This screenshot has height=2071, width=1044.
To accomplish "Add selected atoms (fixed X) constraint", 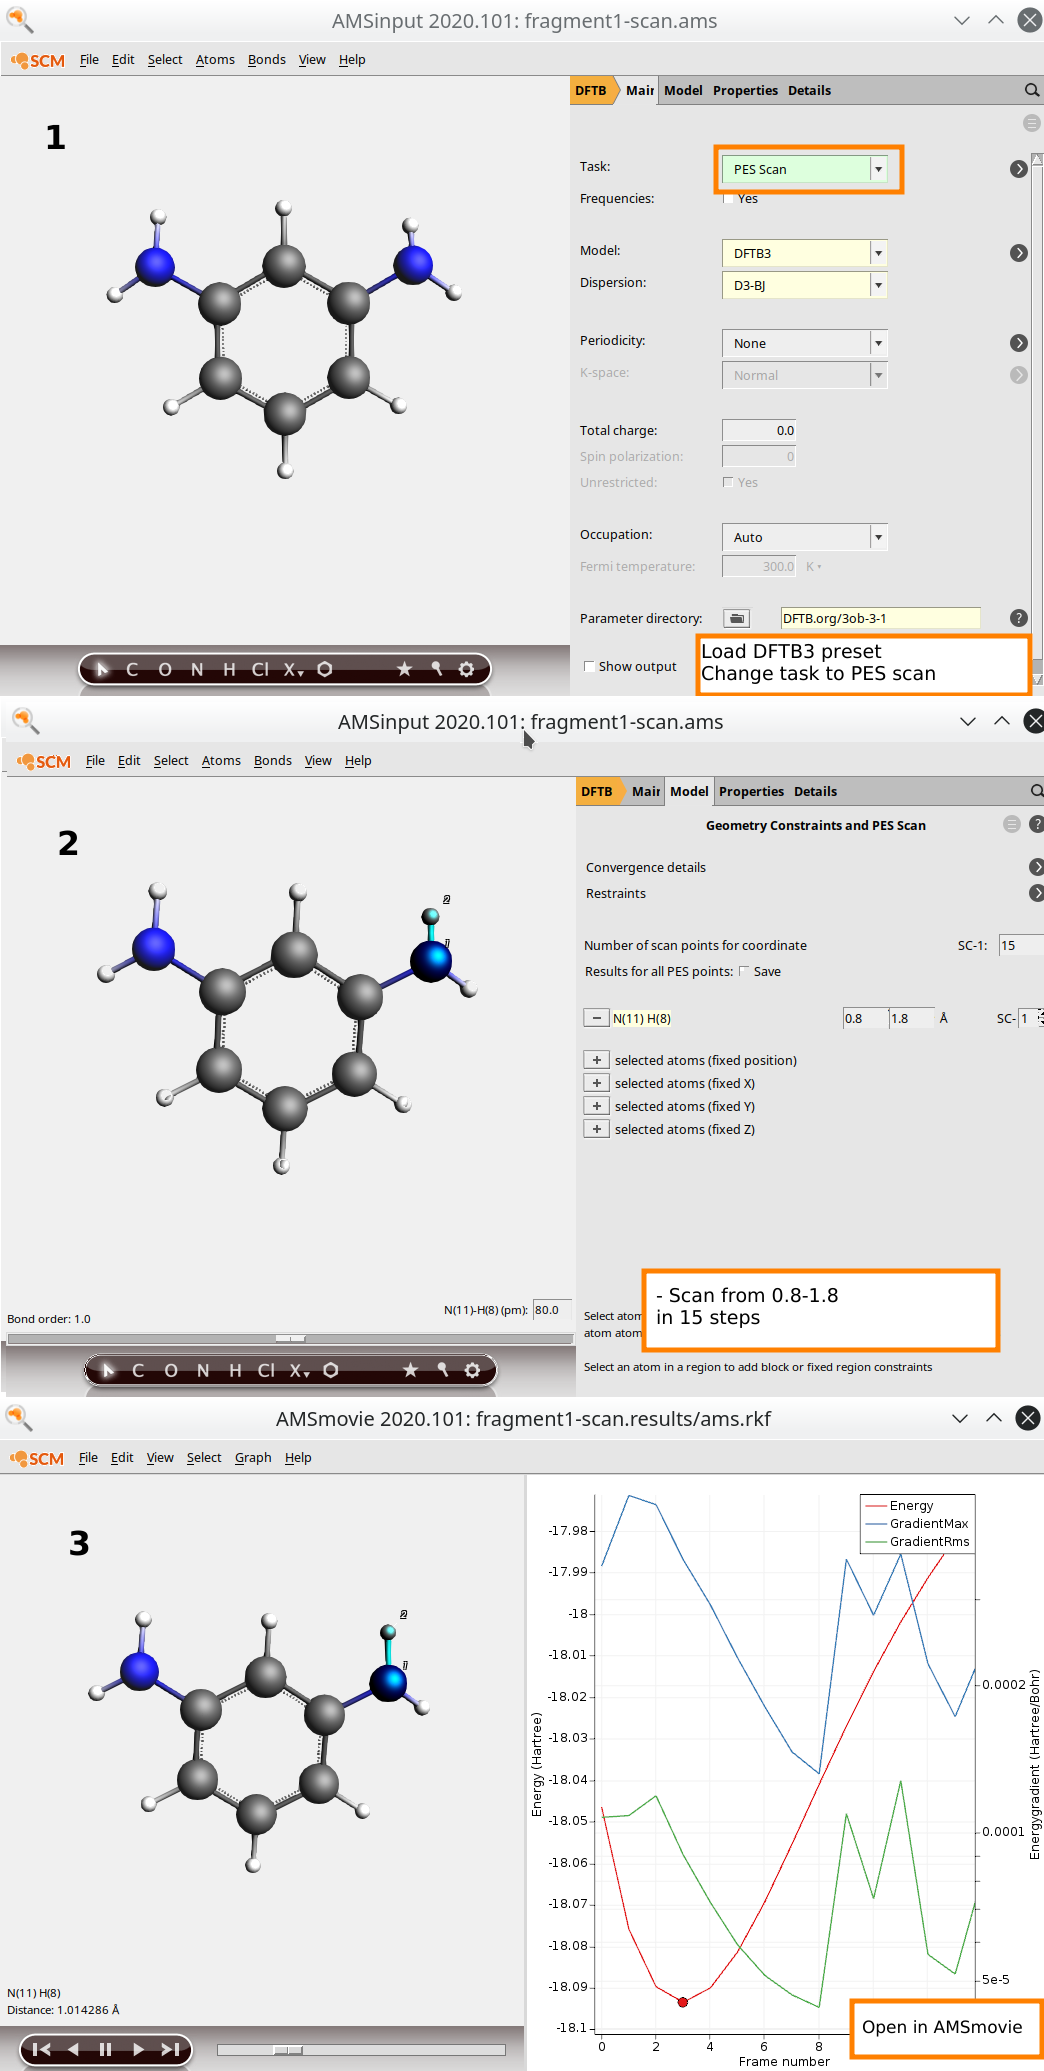I will [597, 1083].
